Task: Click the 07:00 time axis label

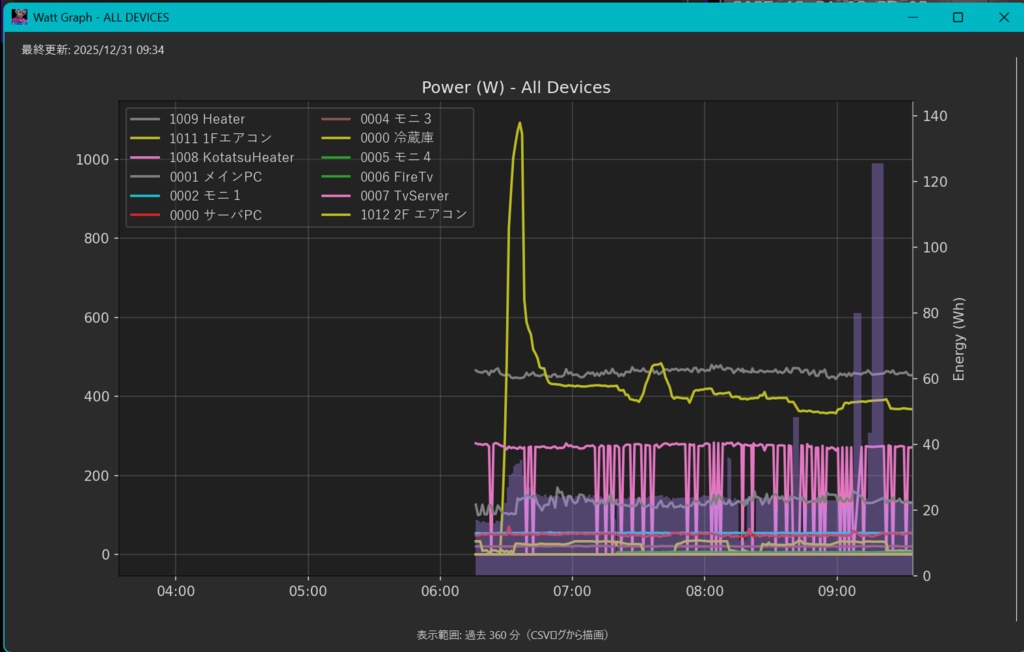Action: click(572, 591)
